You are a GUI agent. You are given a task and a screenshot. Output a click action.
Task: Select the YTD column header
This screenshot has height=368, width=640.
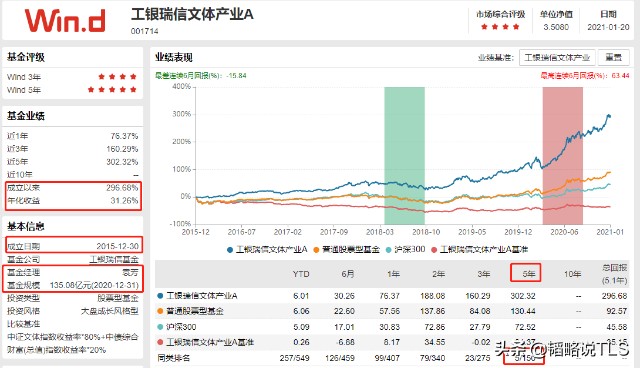[301, 274]
